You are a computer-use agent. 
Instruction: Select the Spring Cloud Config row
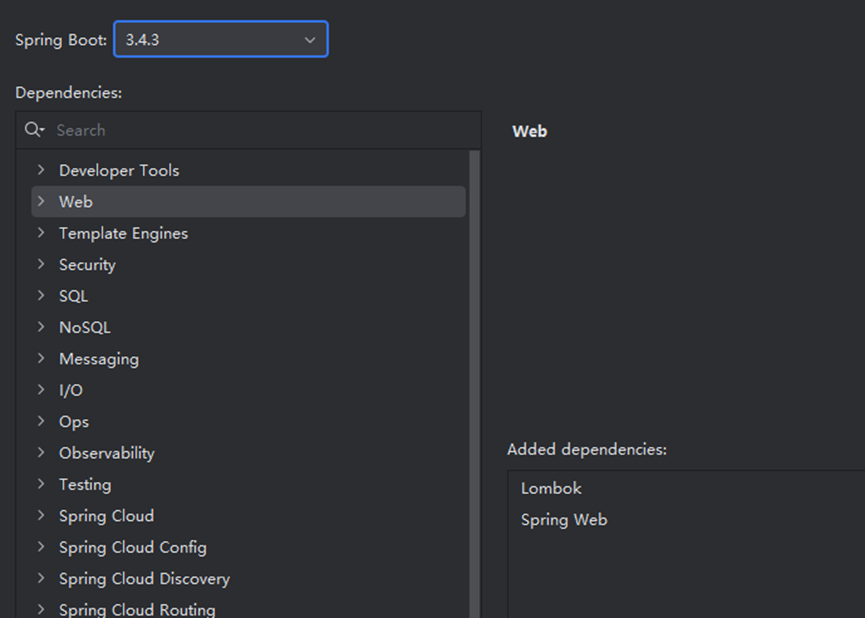tap(248, 547)
